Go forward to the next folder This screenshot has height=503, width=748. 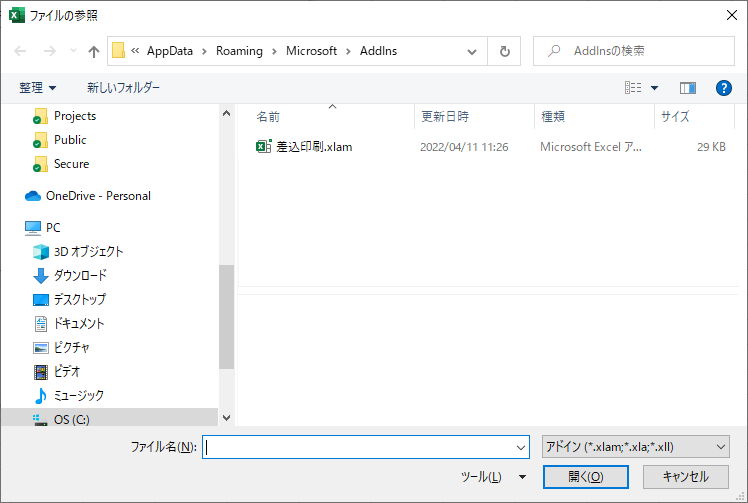(x=50, y=51)
